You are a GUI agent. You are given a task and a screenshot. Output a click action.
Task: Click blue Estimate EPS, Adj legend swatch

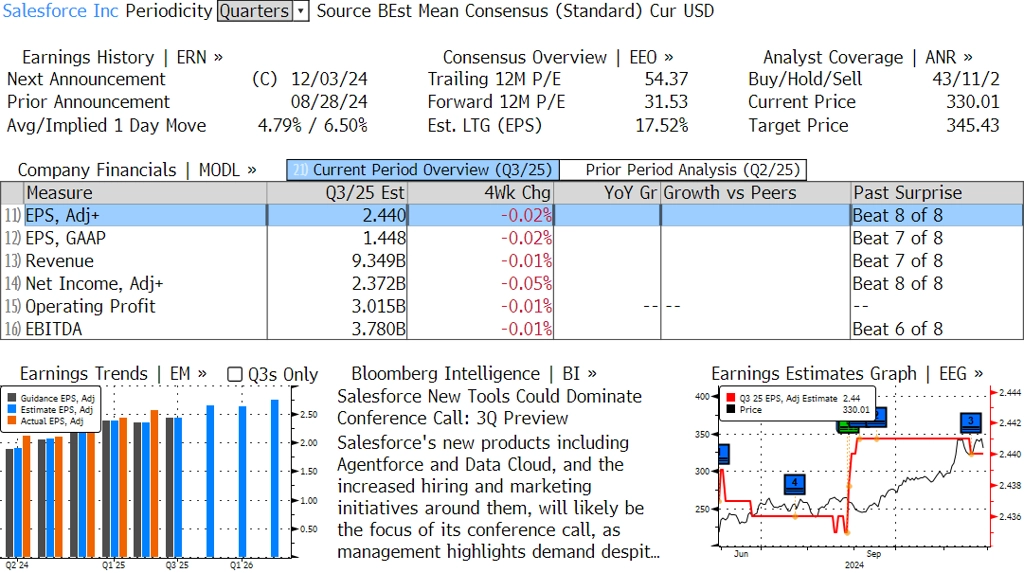pyautogui.click(x=12, y=410)
